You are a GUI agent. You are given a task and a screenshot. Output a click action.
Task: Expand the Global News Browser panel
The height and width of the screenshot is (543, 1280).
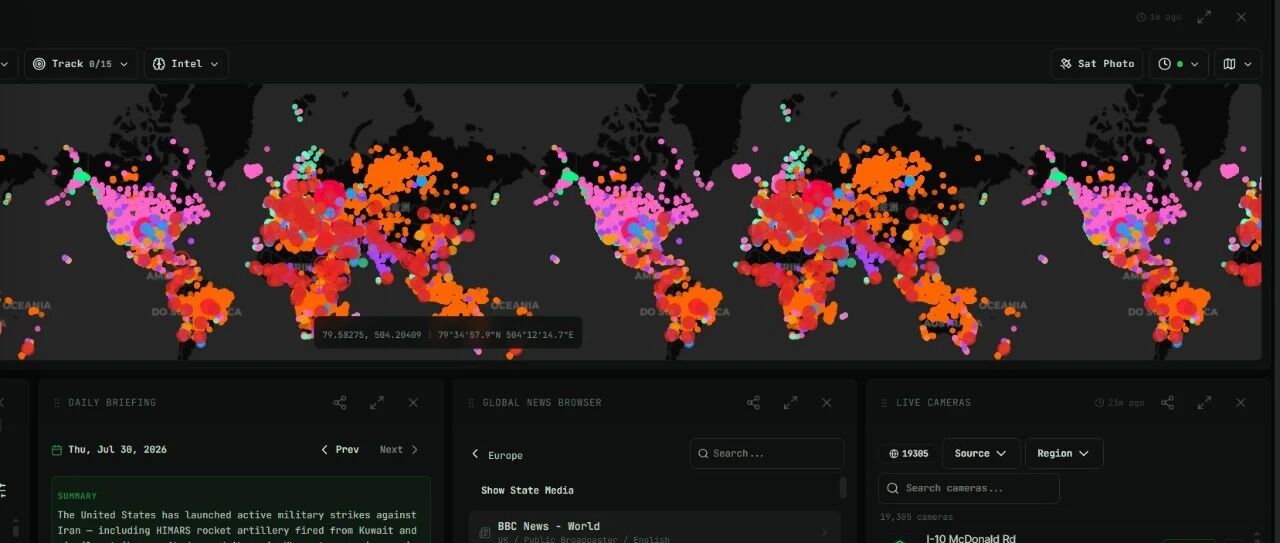tap(790, 402)
